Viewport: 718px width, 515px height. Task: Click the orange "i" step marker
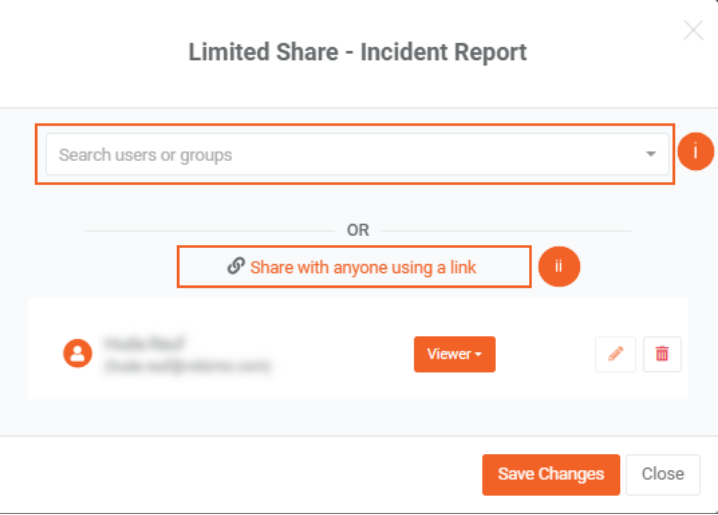696,152
